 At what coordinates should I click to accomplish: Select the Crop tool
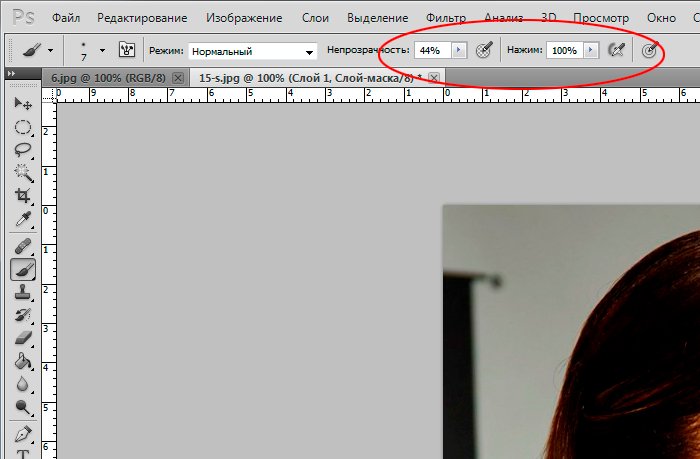(23, 196)
